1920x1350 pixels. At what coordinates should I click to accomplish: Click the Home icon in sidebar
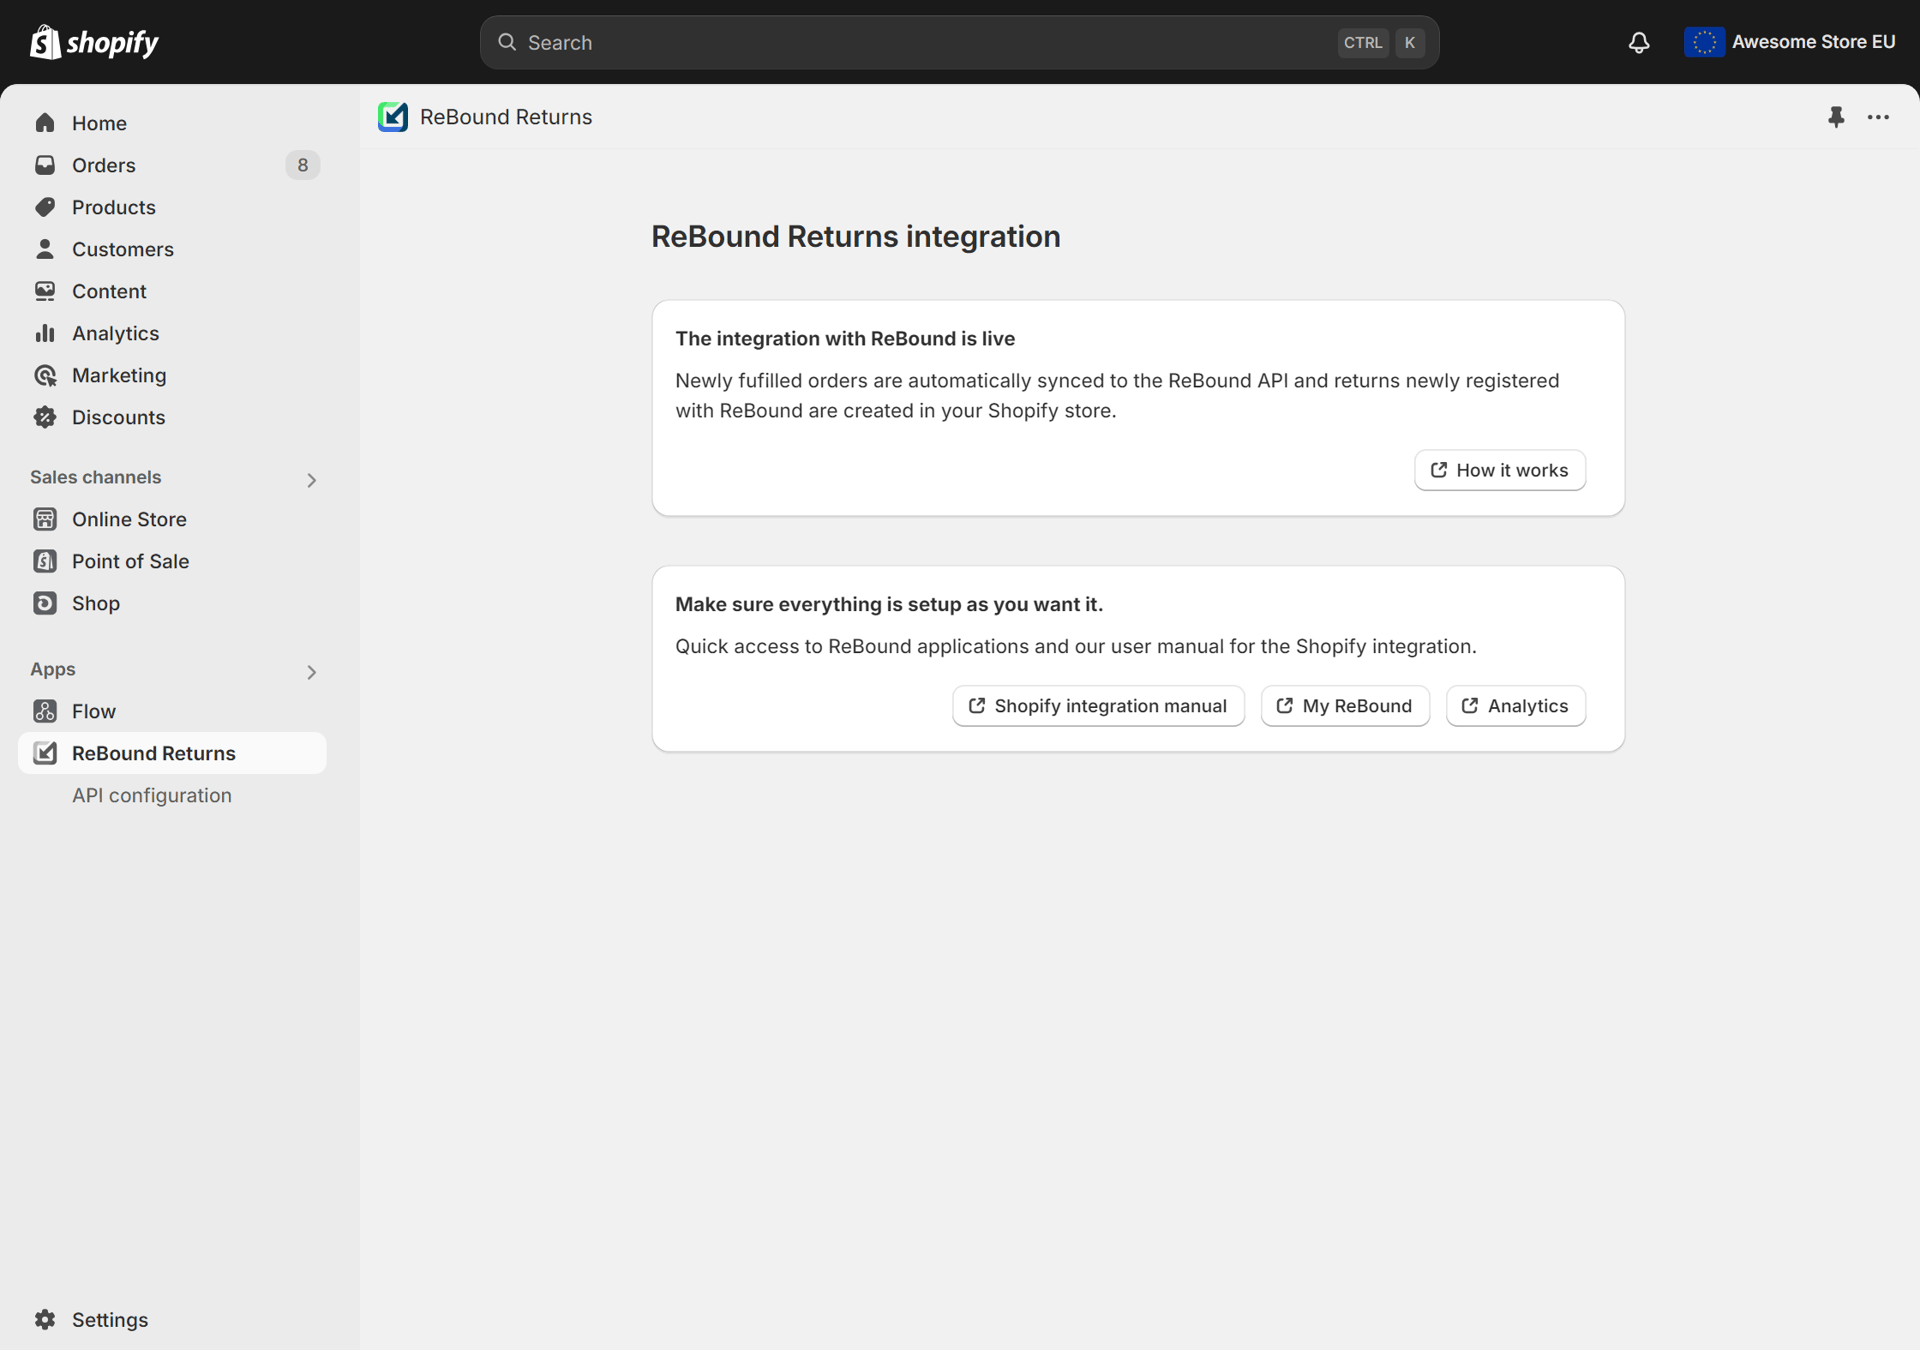pyautogui.click(x=45, y=123)
